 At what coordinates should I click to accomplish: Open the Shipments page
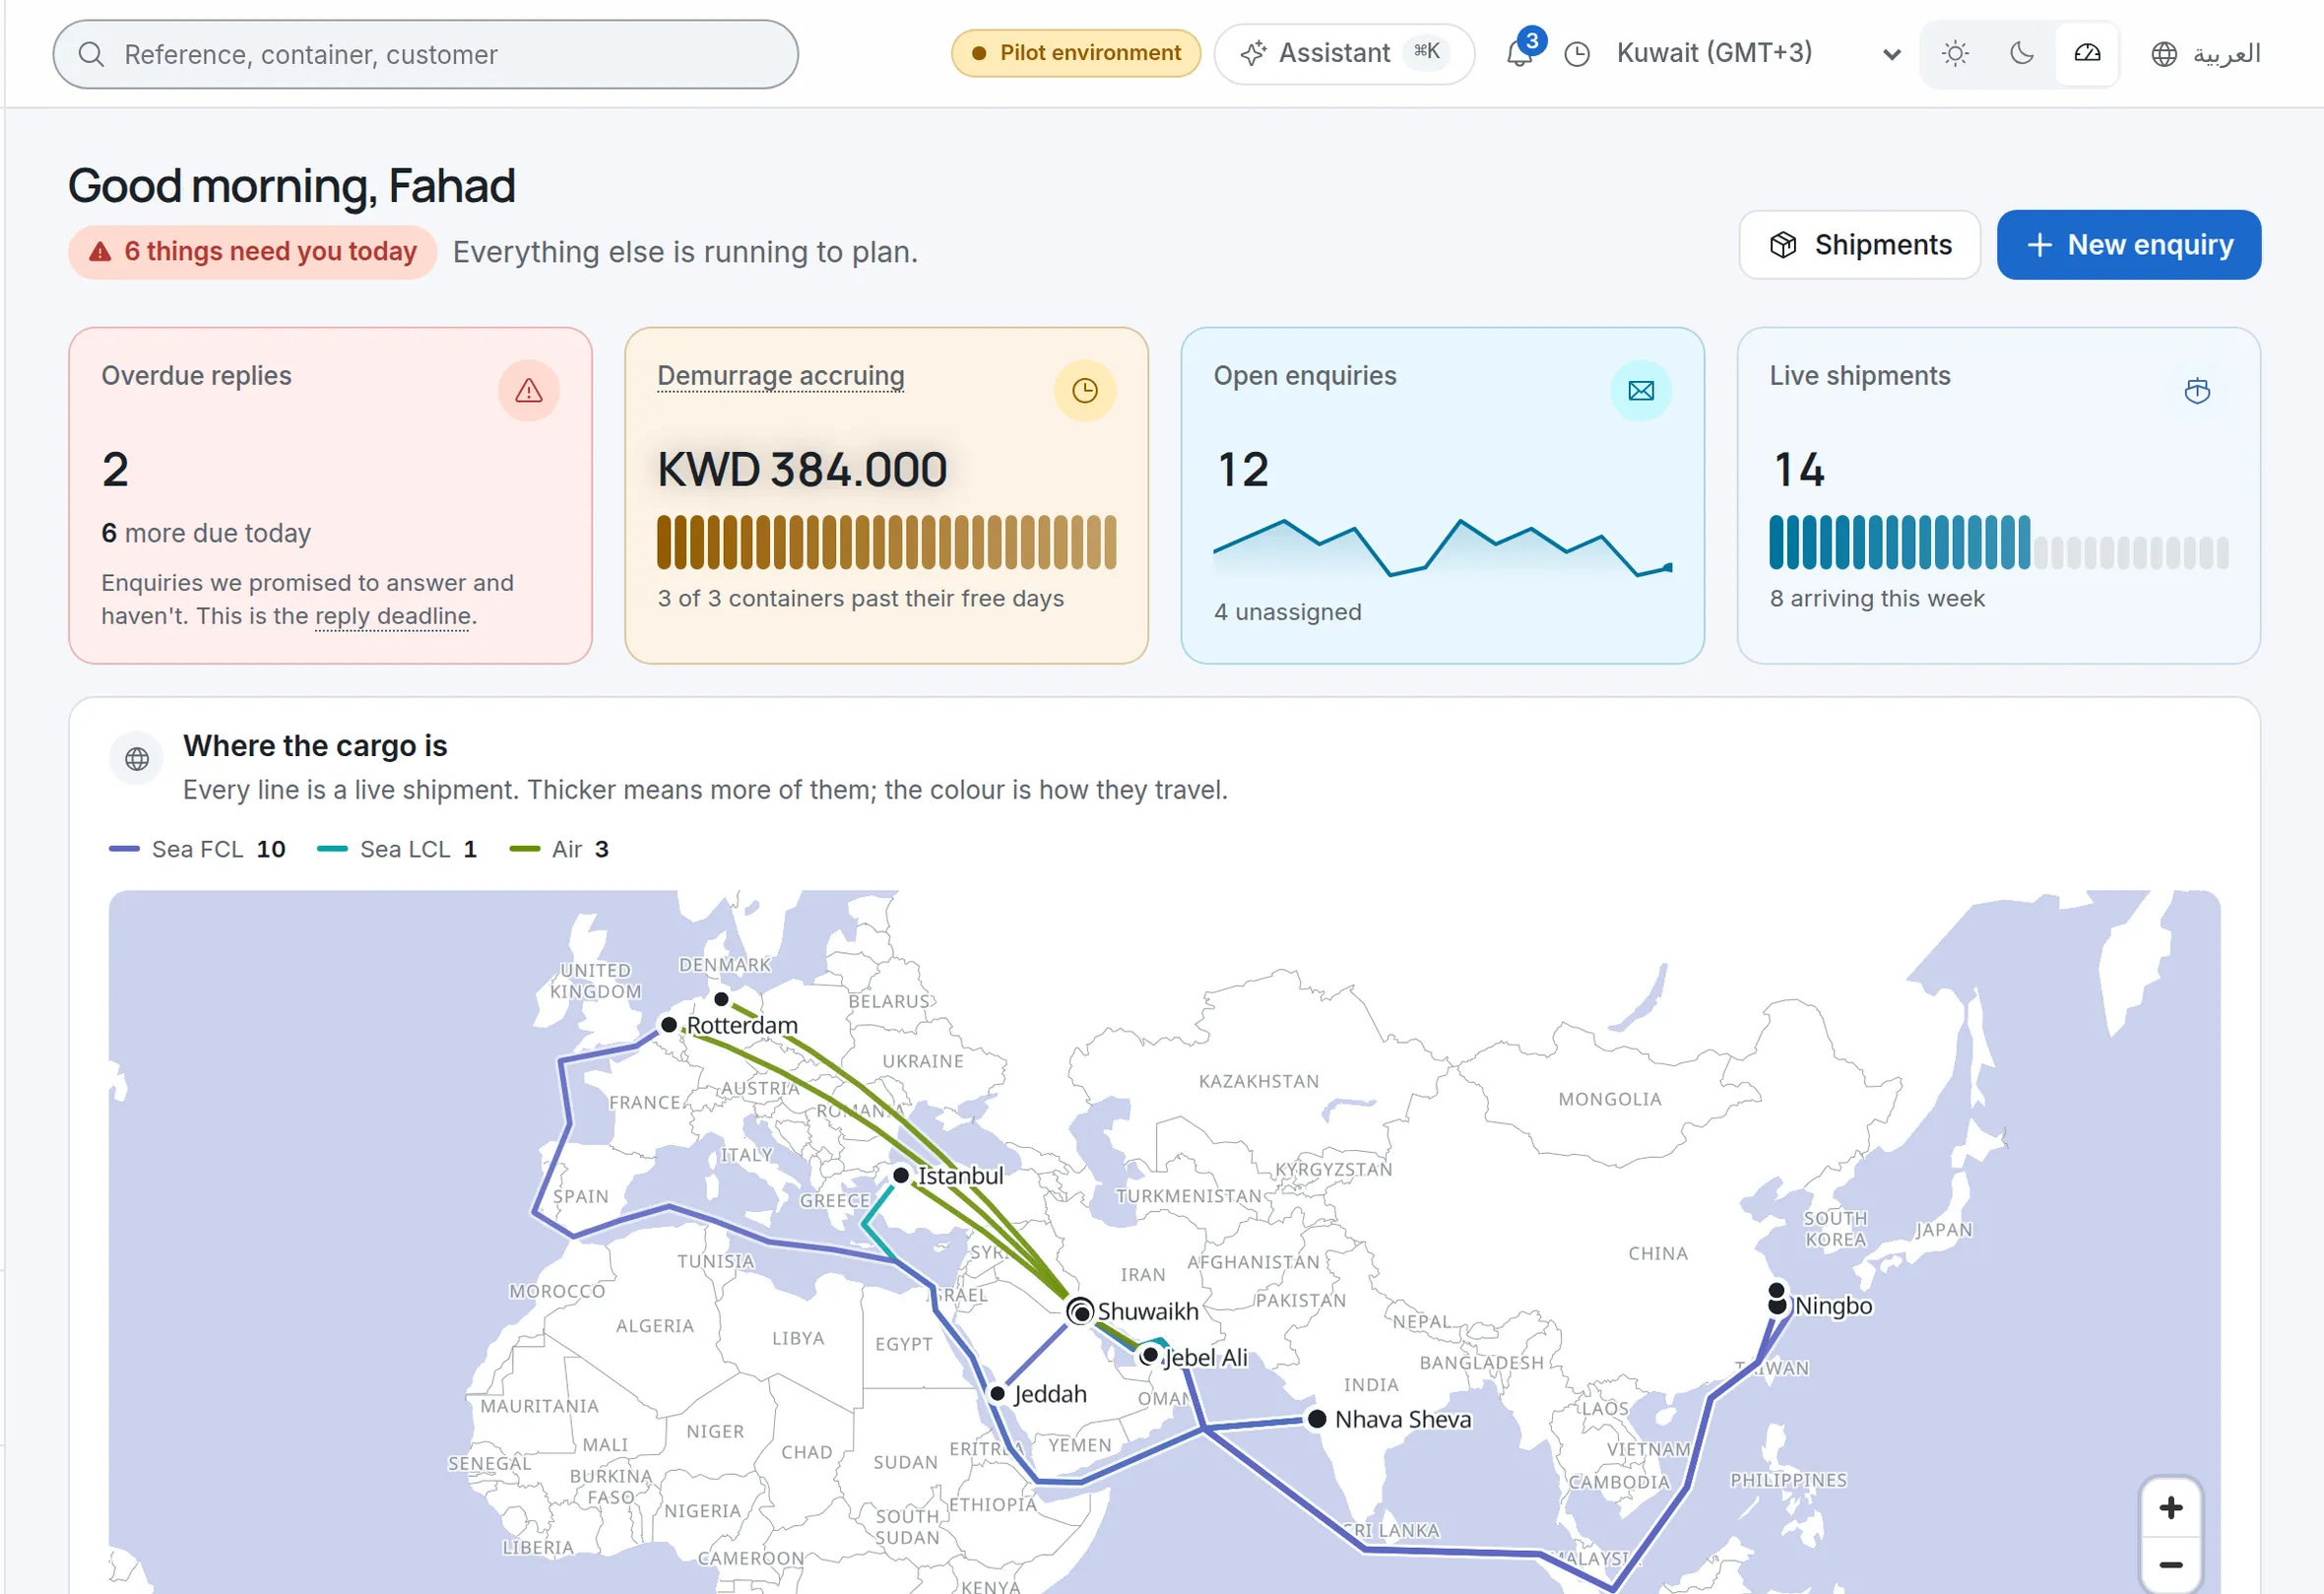click(x=1859, y=245)
